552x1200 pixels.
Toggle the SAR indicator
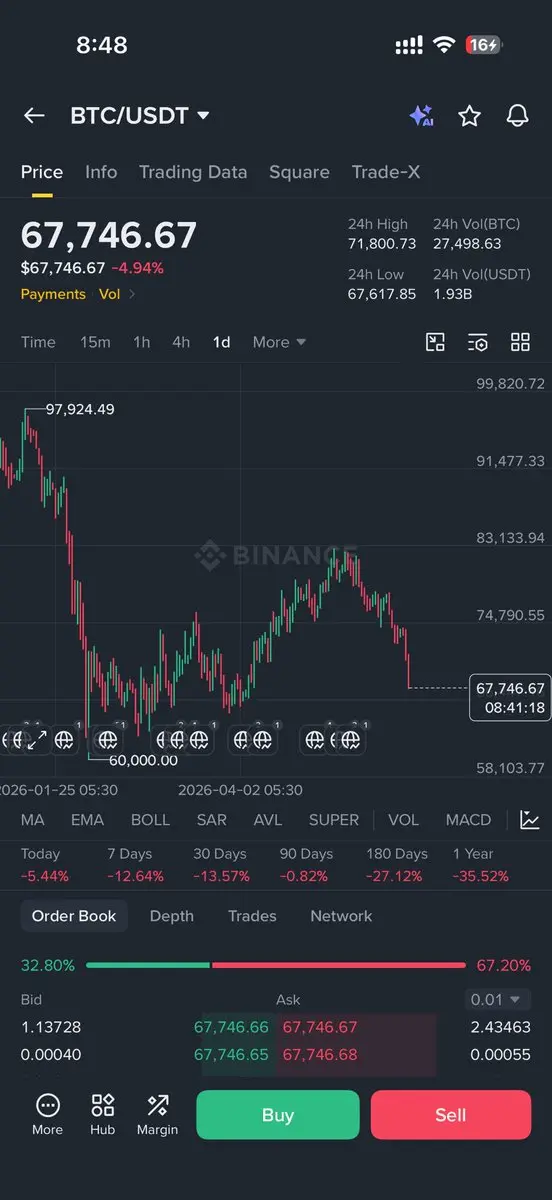(212, 820)
